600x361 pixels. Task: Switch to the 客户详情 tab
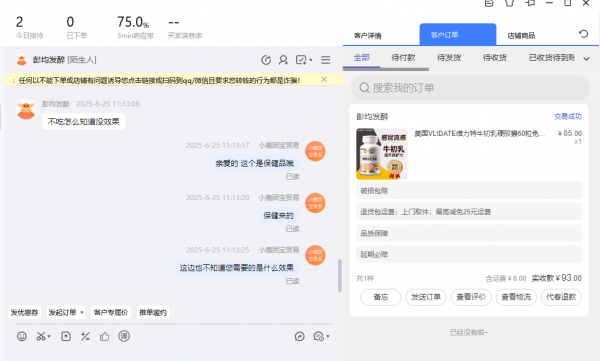367,36
